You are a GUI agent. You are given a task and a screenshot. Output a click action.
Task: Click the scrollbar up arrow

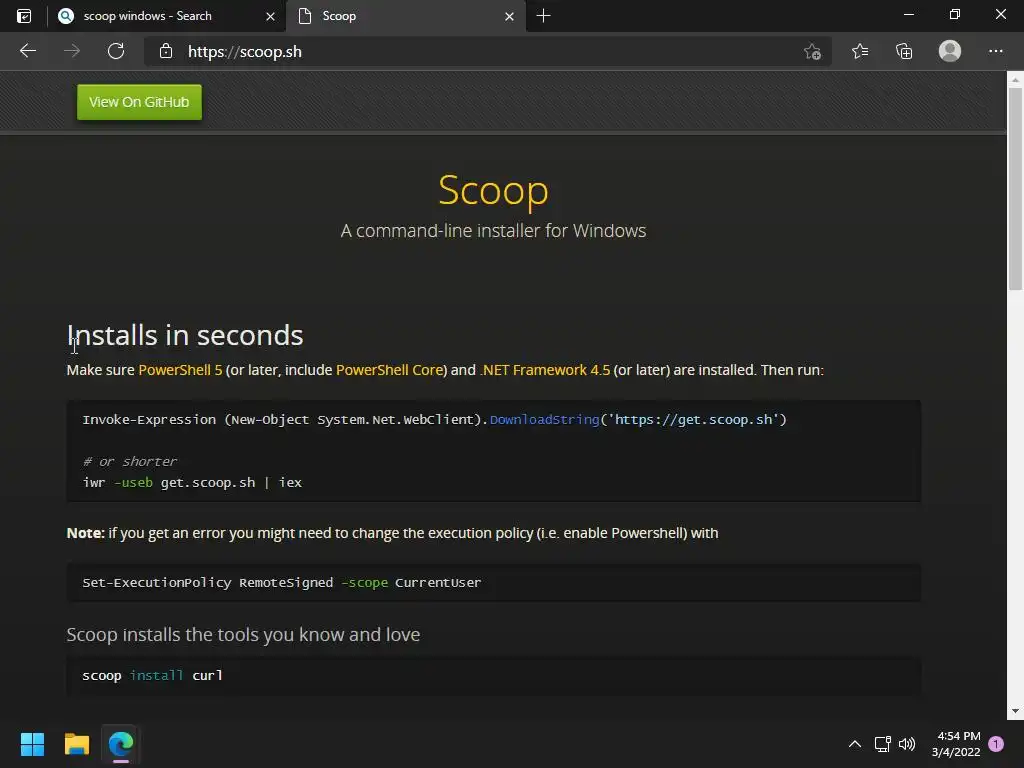1015,80
